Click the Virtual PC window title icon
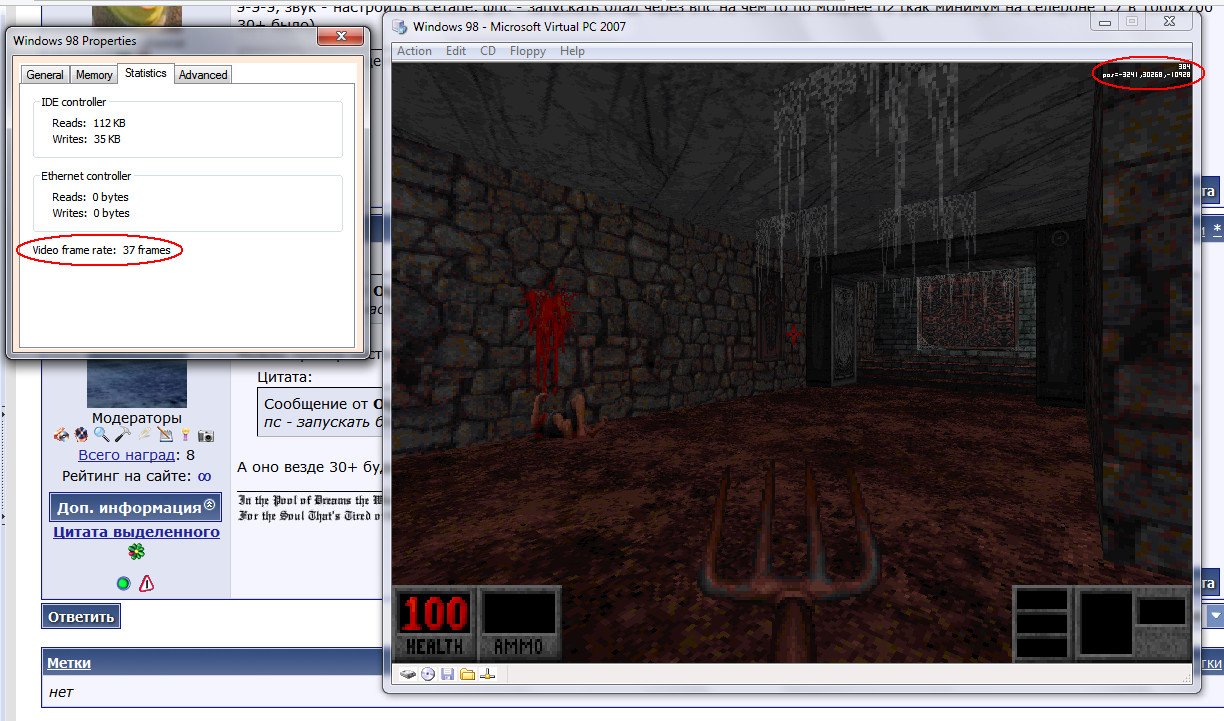The height and width of the screenshot is (721, 1224). point(399,27)
